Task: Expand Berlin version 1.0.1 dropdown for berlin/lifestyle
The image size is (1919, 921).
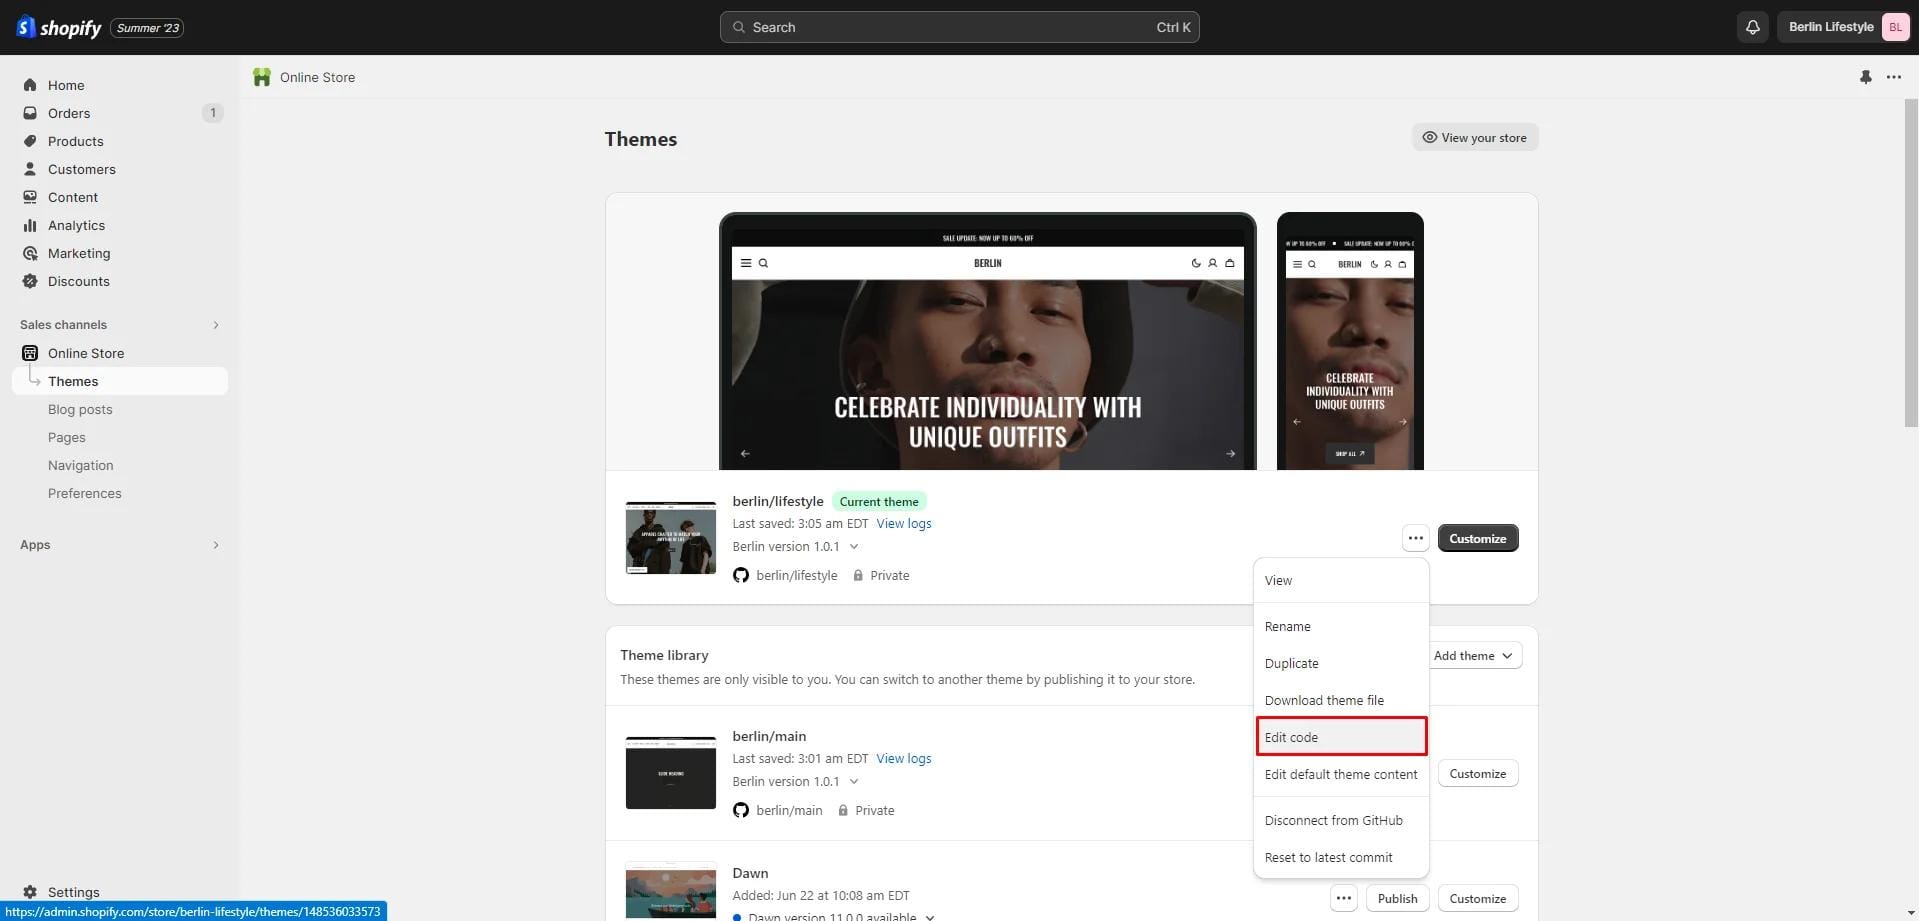Action: (853, 547)
